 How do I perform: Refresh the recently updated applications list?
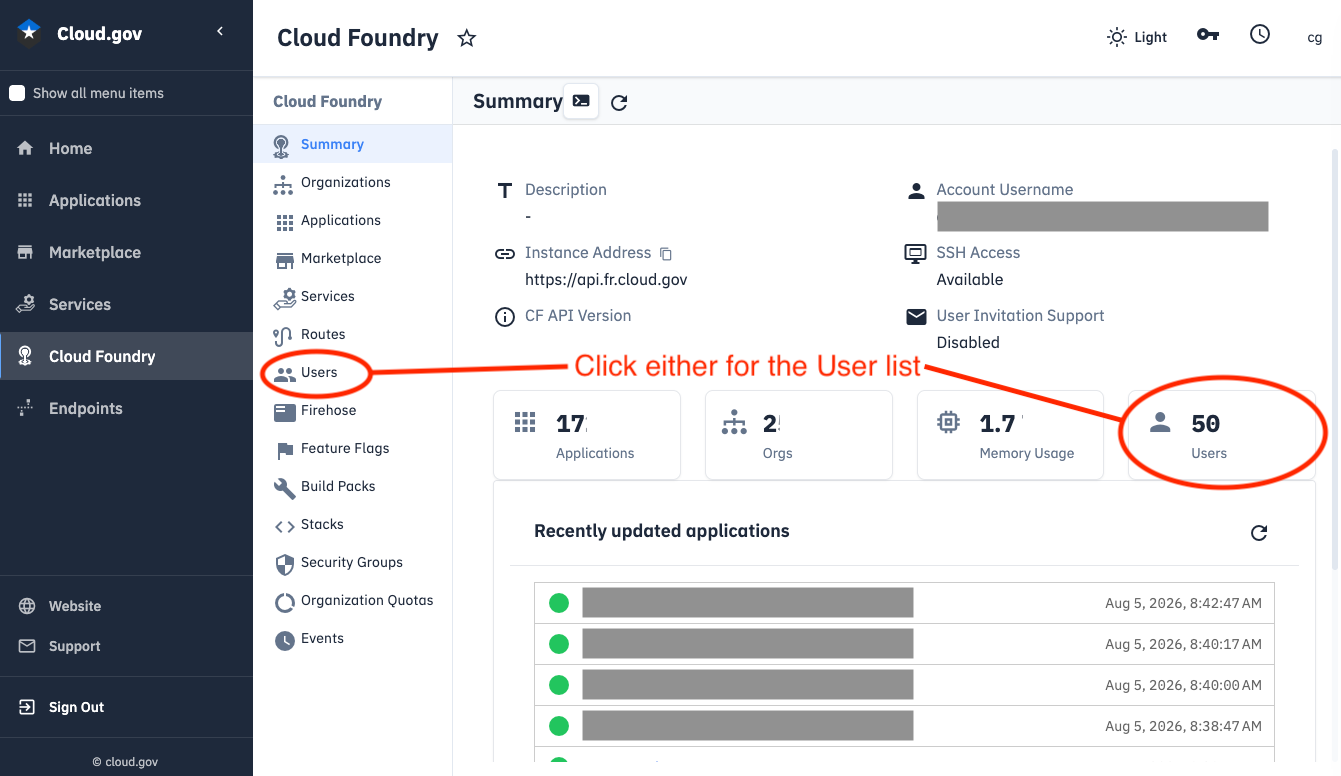(1259, 532)
